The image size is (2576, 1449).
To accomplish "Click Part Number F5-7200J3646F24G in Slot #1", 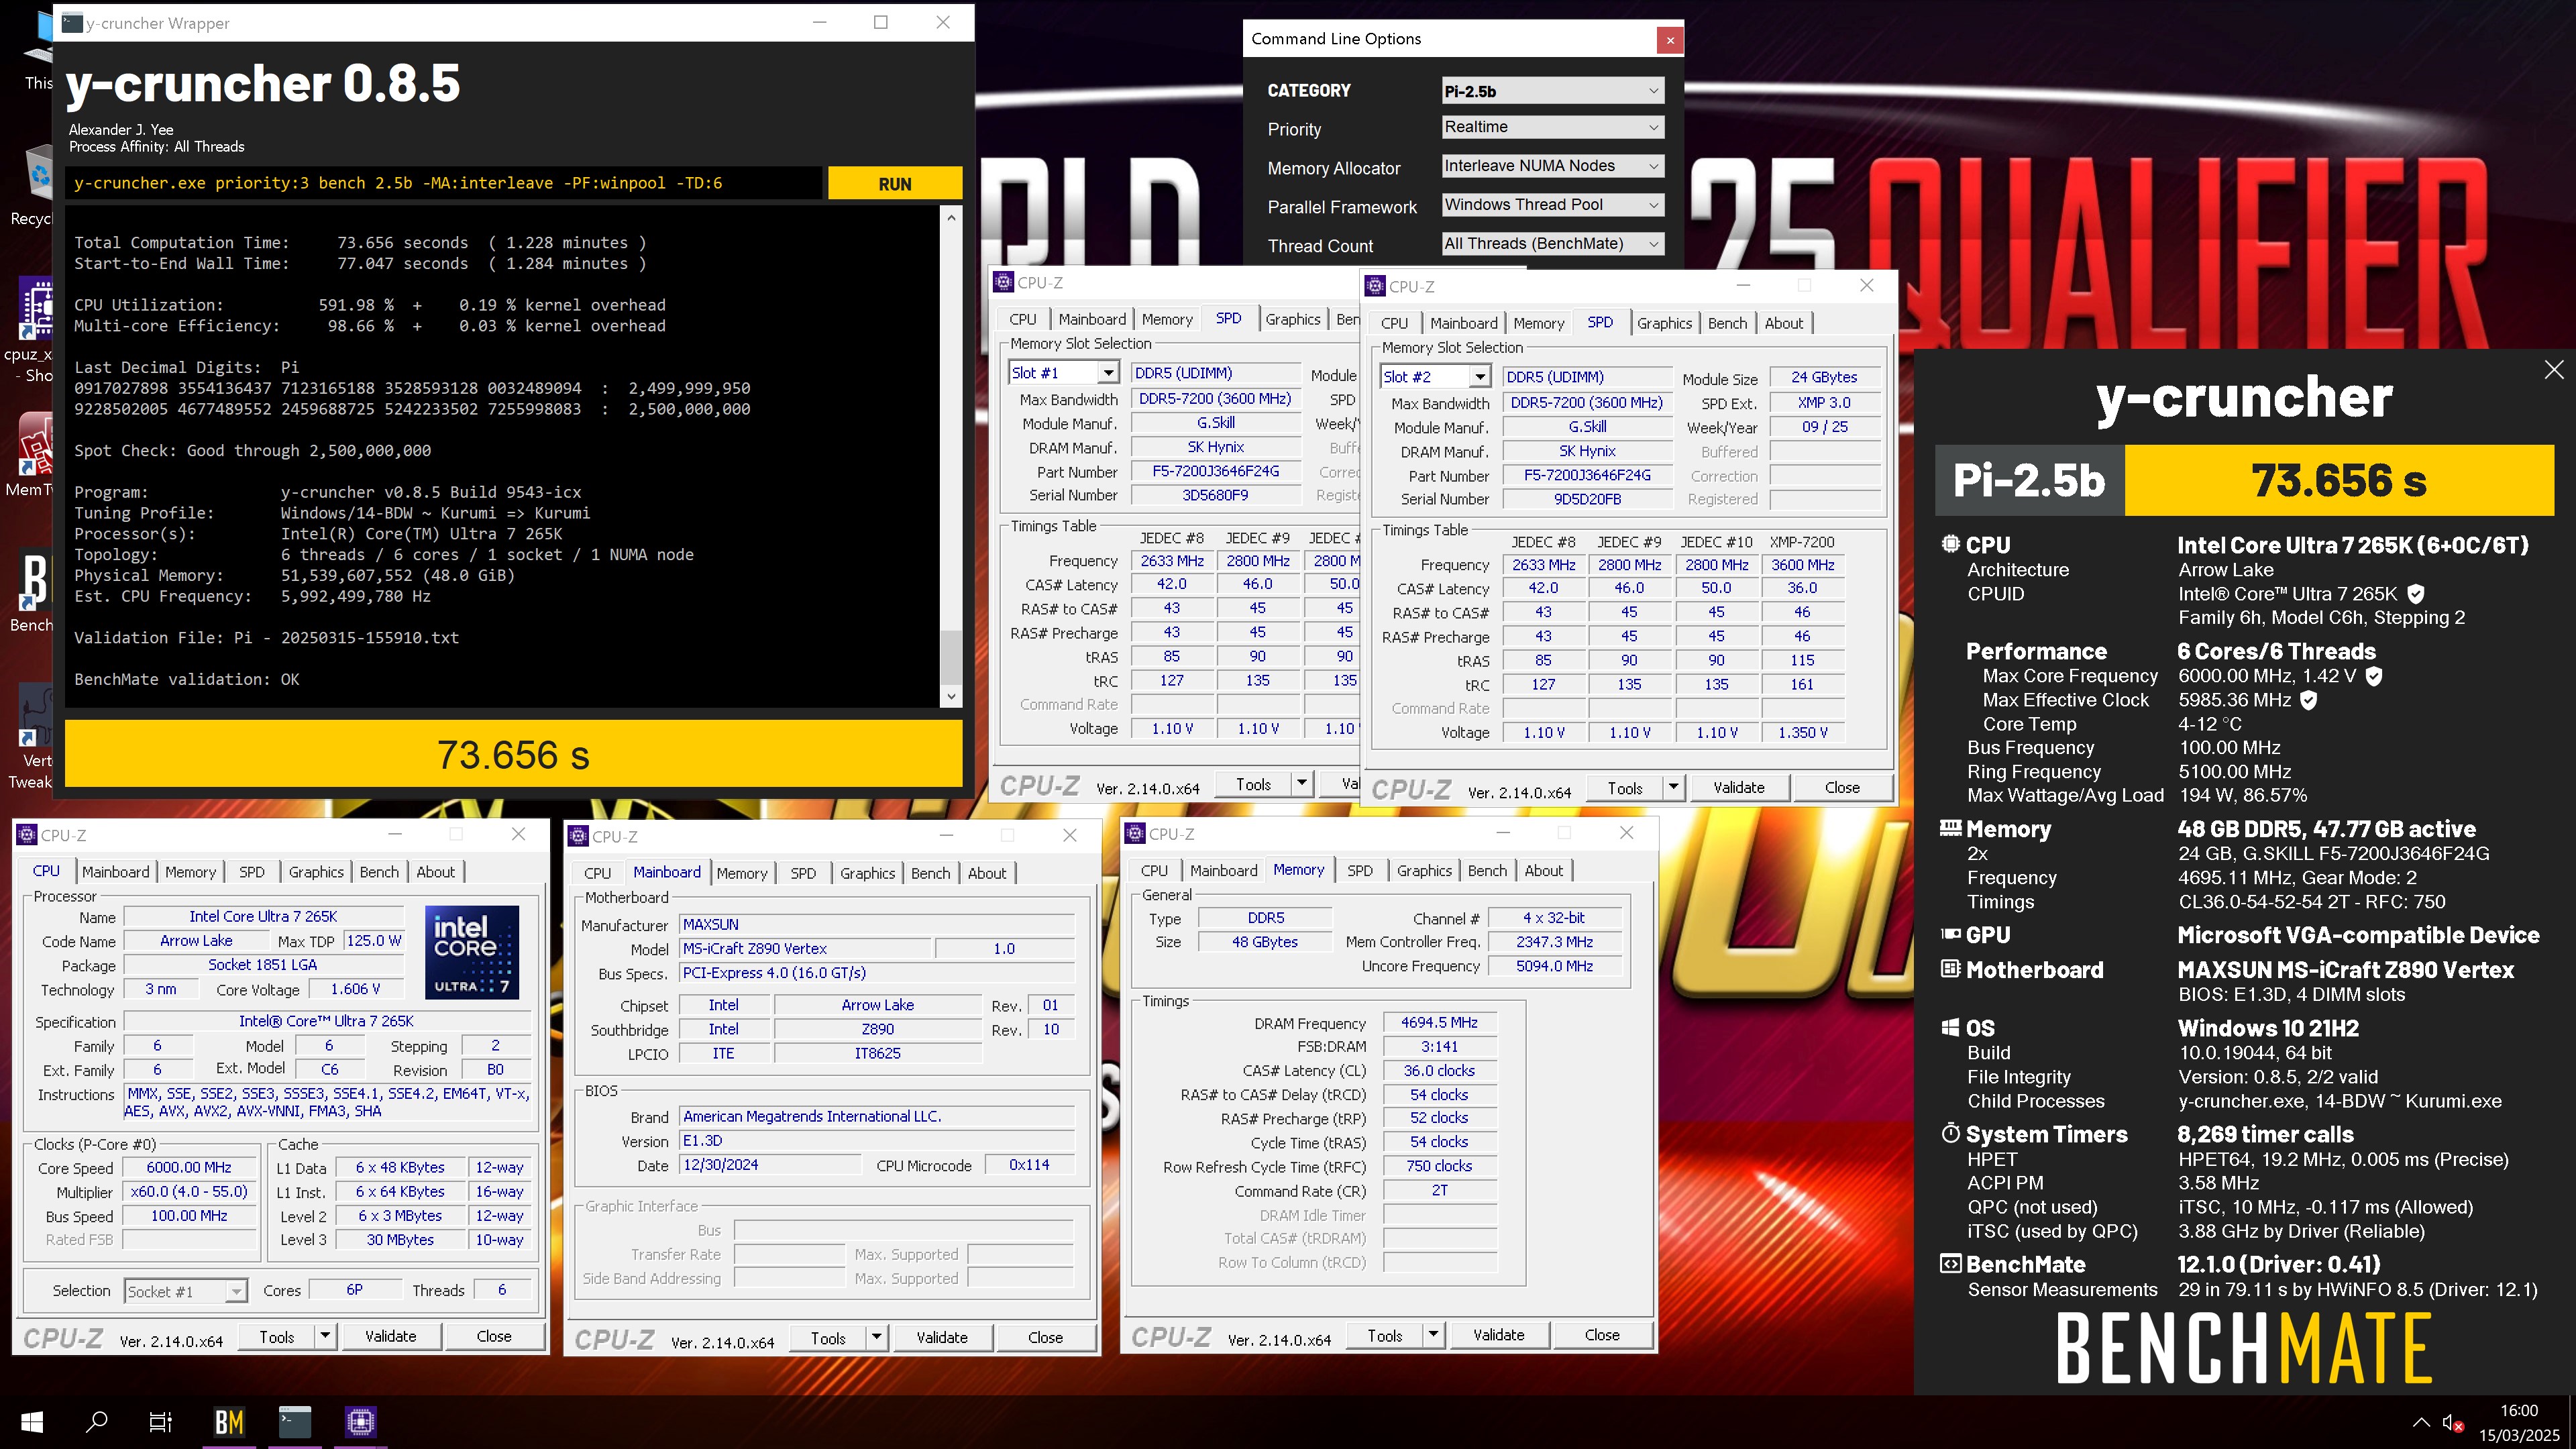I will 1215,471.
